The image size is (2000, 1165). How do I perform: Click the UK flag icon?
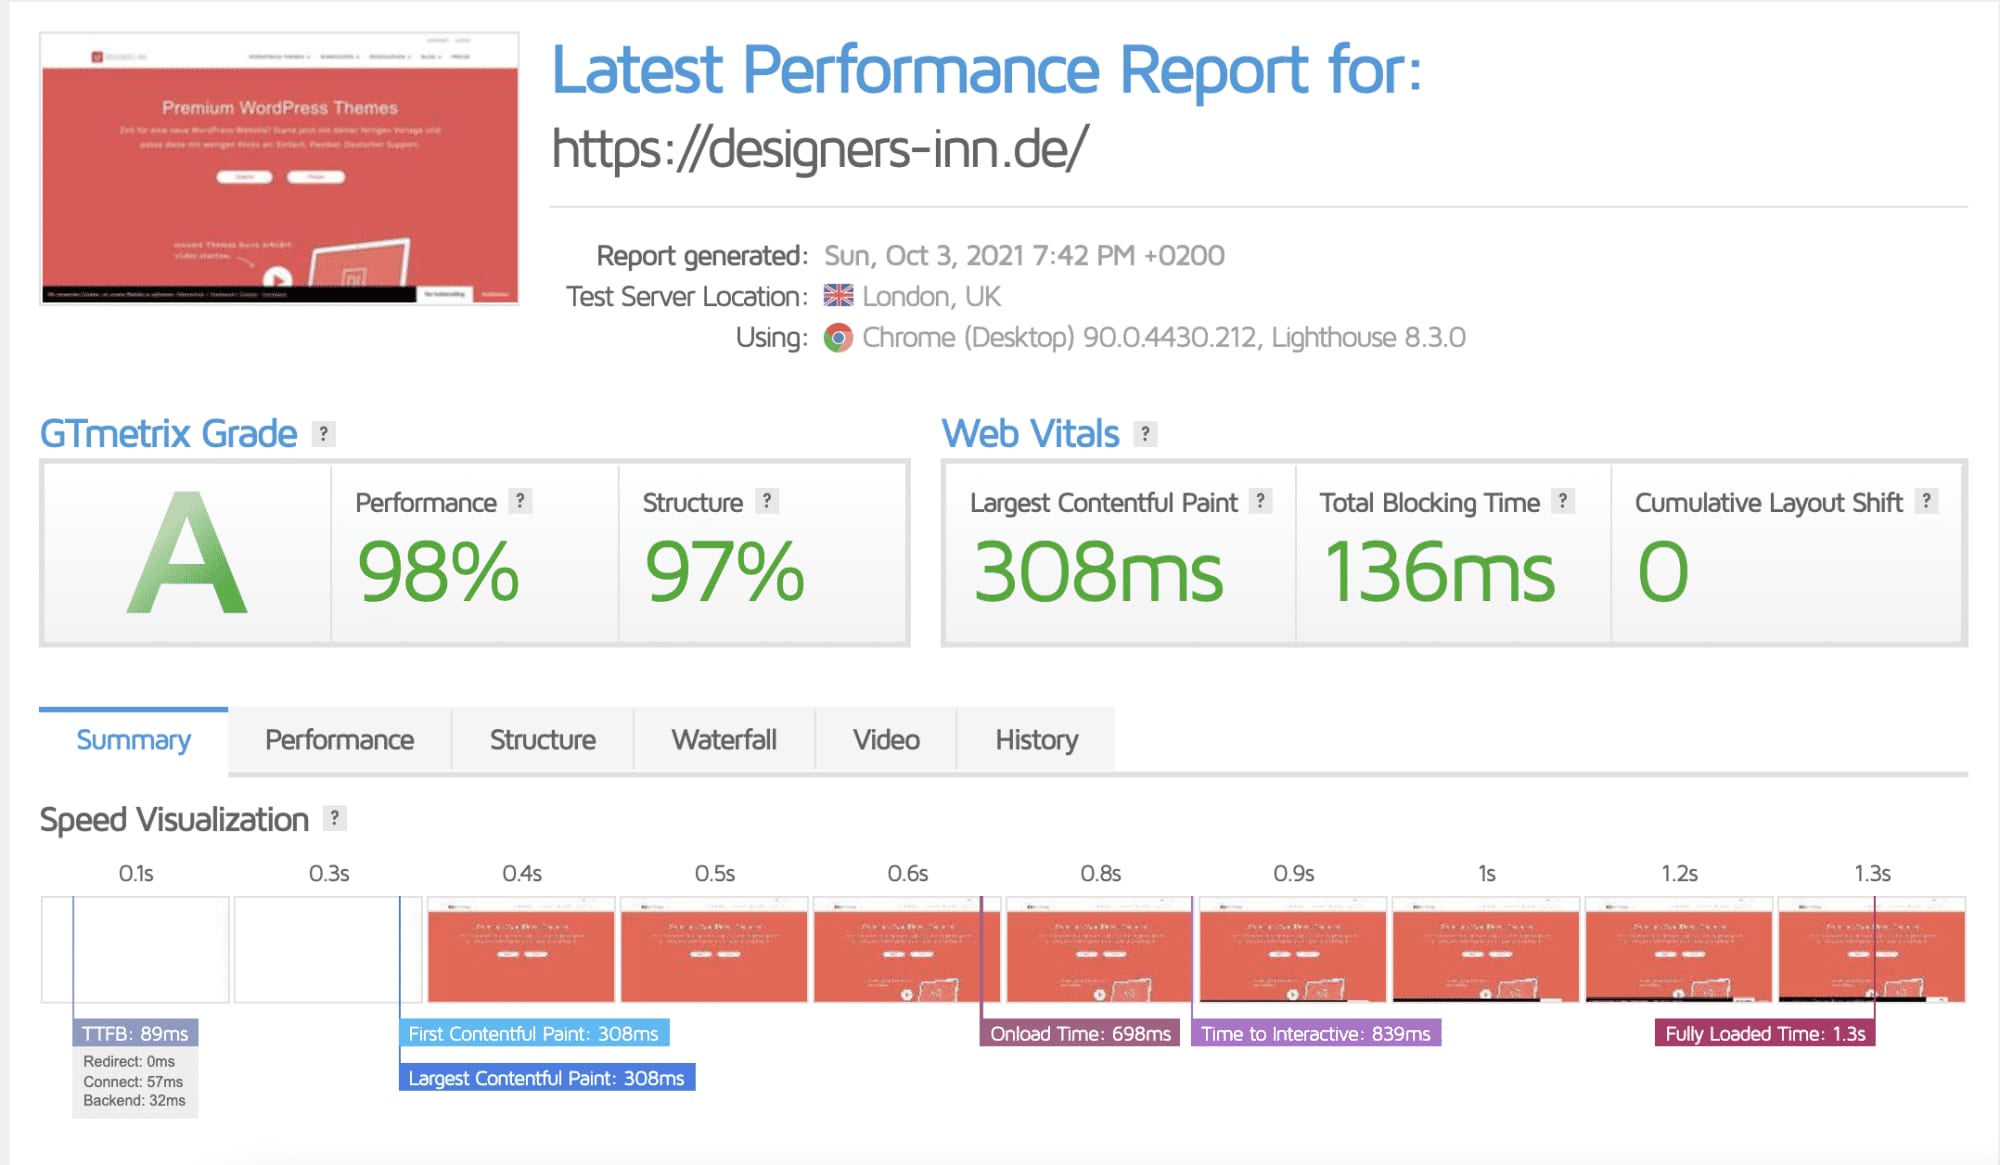tap(838, 296)
